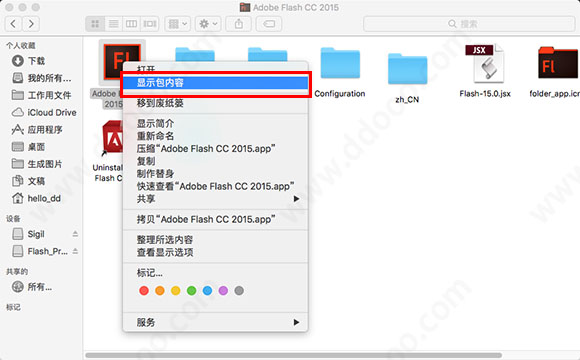Choose 拷贝 "Adobe Flash CC 2015.app"

click(215, 219)
